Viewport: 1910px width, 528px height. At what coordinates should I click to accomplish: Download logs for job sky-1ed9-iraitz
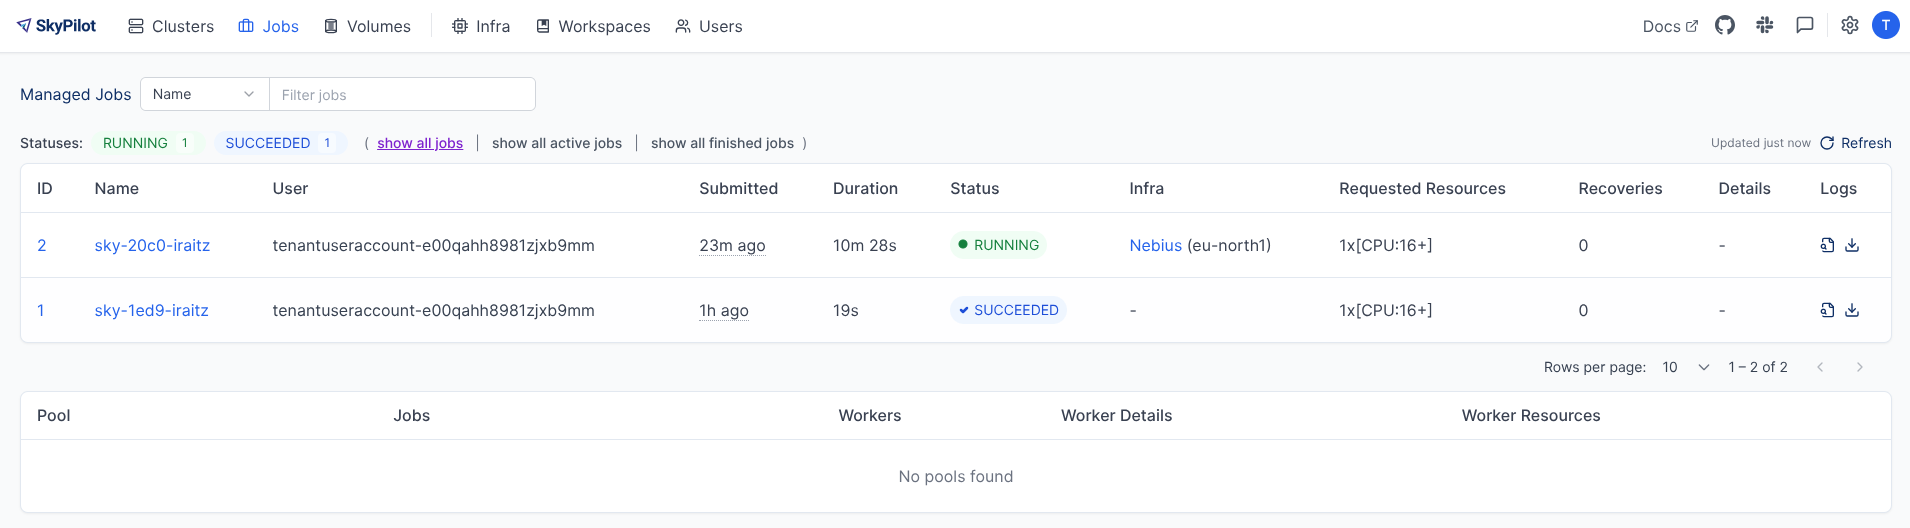coord(1852,310)
